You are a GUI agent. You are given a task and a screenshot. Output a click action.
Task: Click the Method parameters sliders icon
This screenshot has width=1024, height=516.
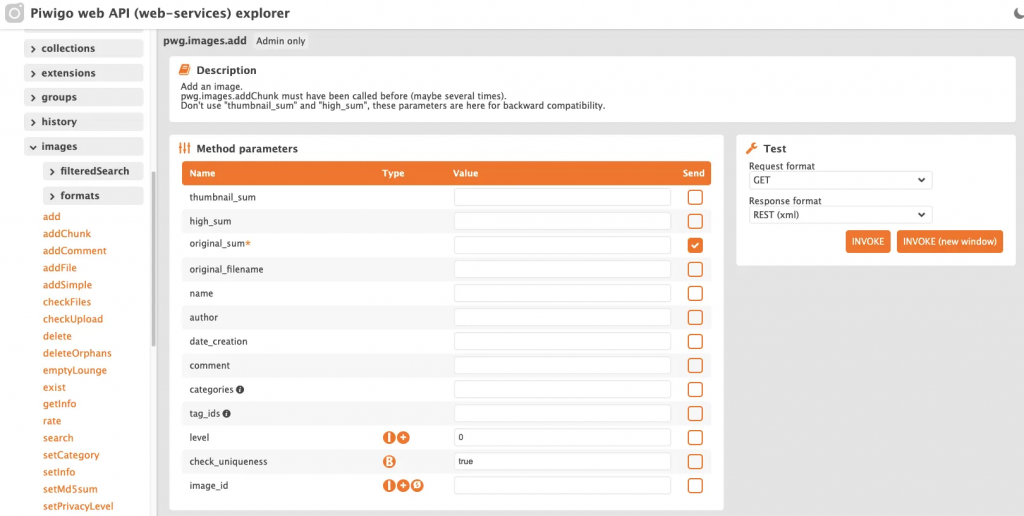point(185,148)
